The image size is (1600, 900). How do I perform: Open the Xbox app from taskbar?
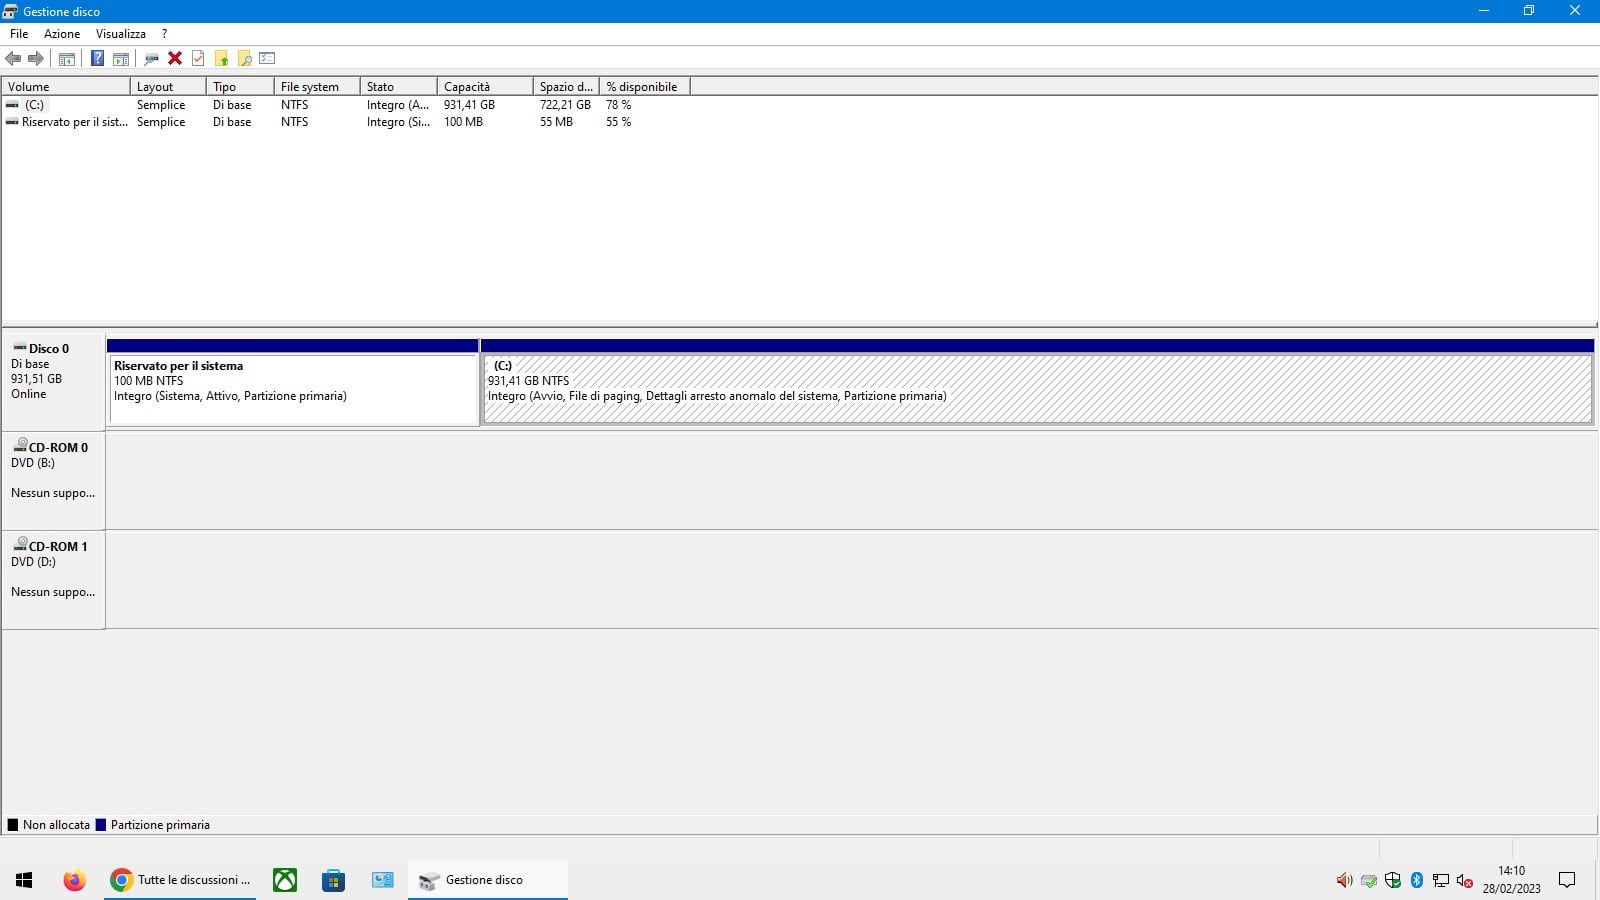pos(285,880)
